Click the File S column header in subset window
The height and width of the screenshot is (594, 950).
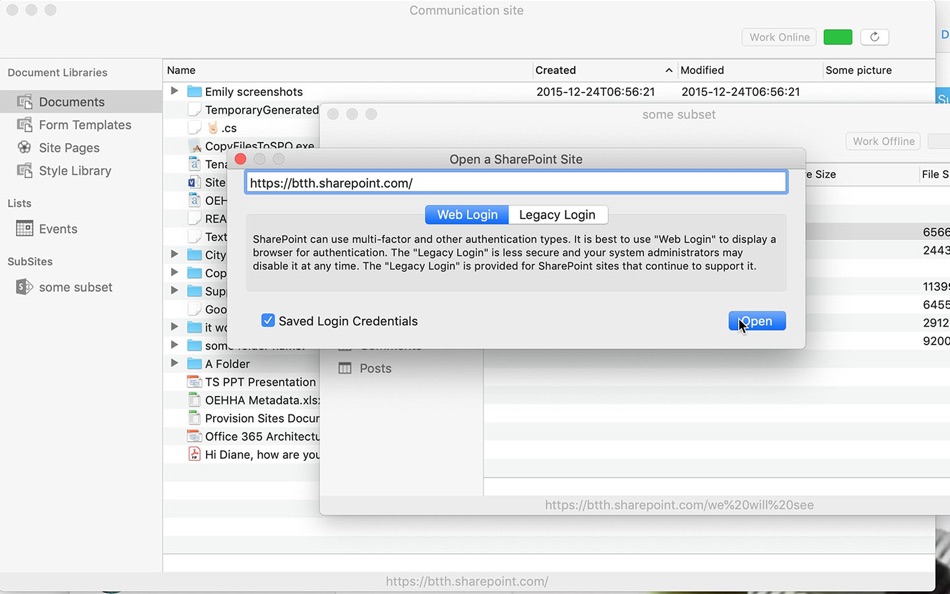(x=935, y=175)
